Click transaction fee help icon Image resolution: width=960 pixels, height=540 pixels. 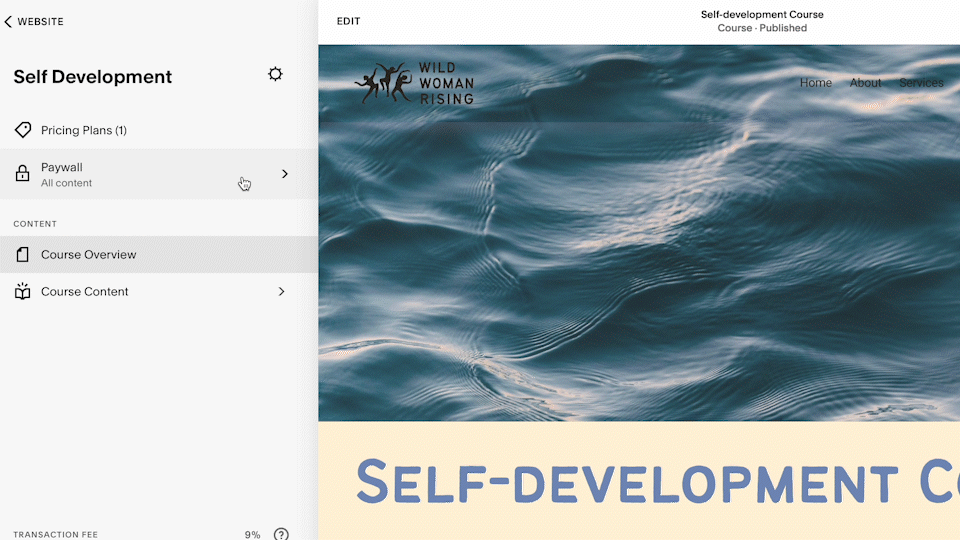click(281, 534)
